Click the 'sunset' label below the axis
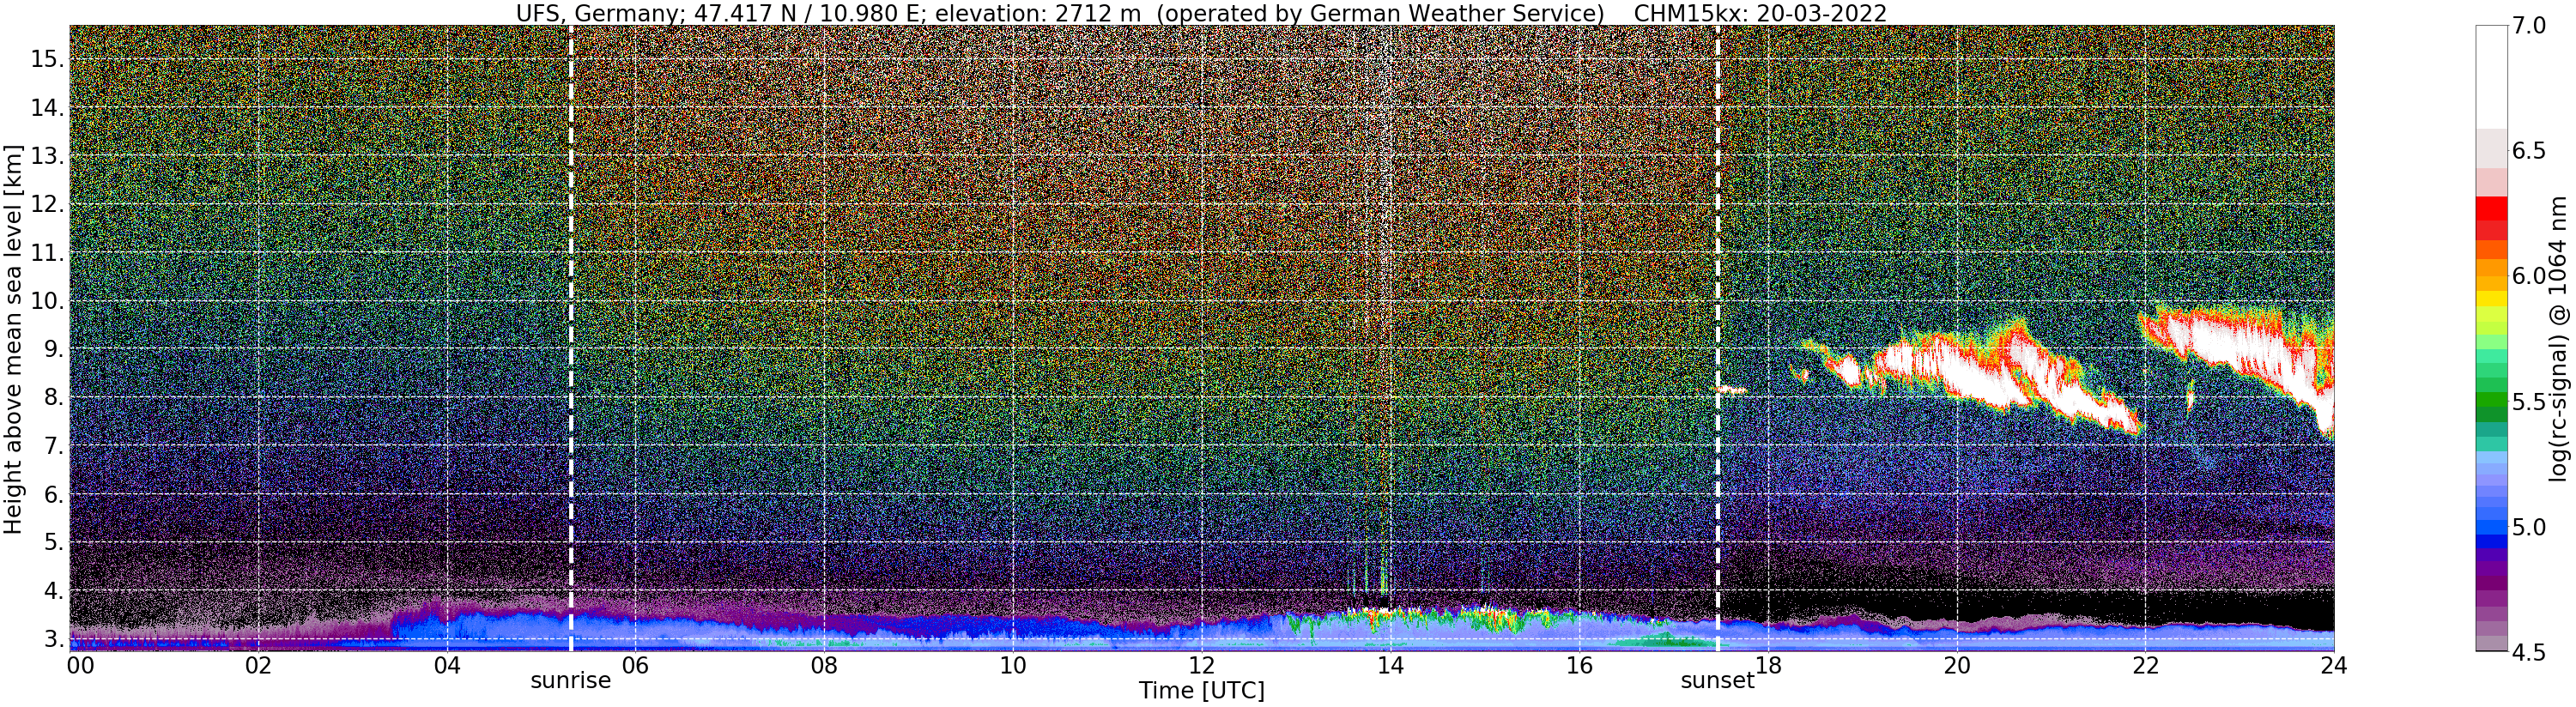 [1717, 681]
